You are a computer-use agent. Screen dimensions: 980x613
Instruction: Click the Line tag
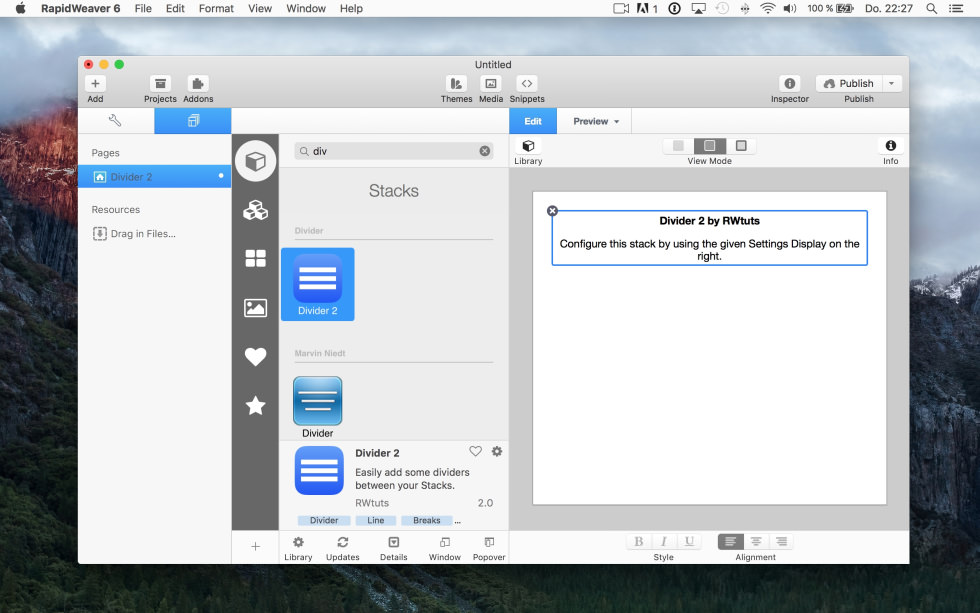coord(376,521)
